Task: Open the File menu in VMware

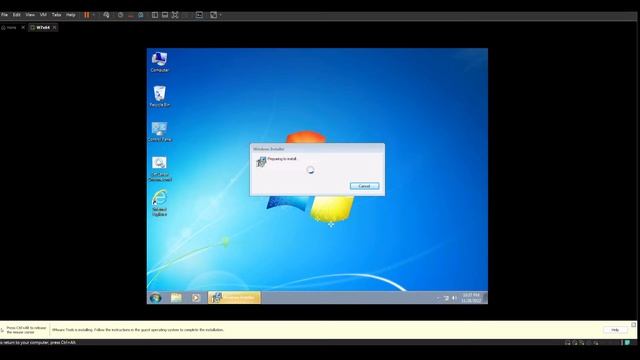Action: click(4, 15)
